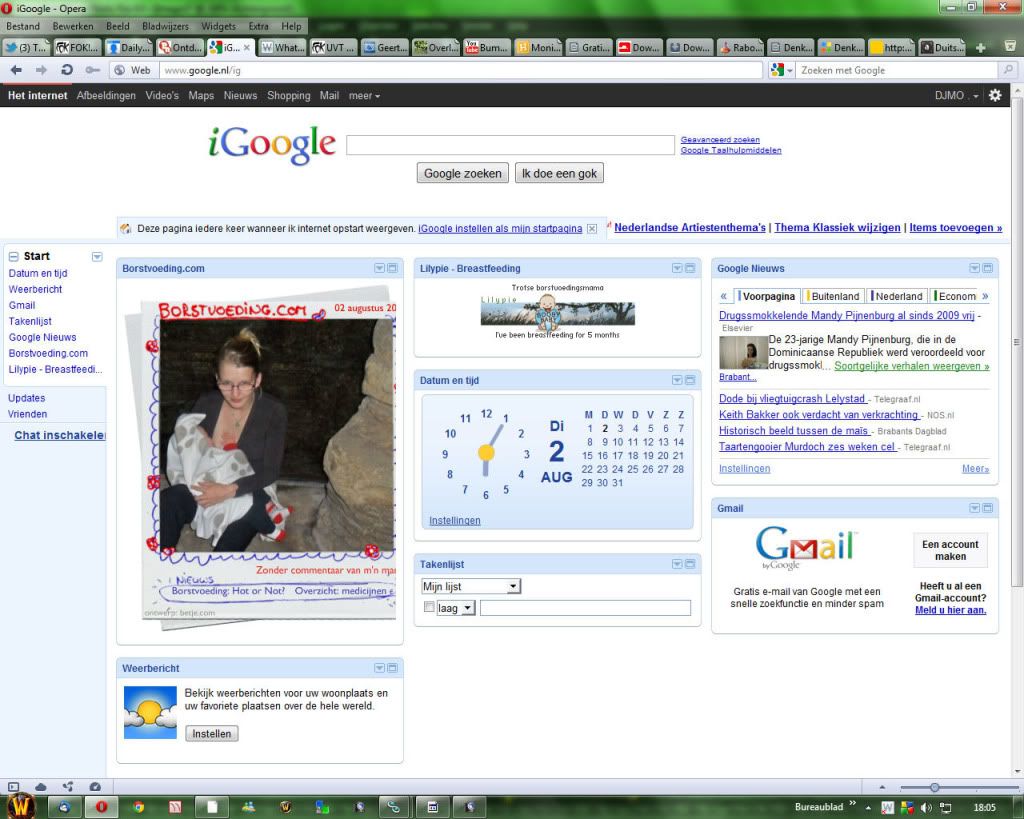This screenshot has width=1024, height=819.
Task: Click Instellen in Weerbericht gadget
Action: click(x=212, y=733)
